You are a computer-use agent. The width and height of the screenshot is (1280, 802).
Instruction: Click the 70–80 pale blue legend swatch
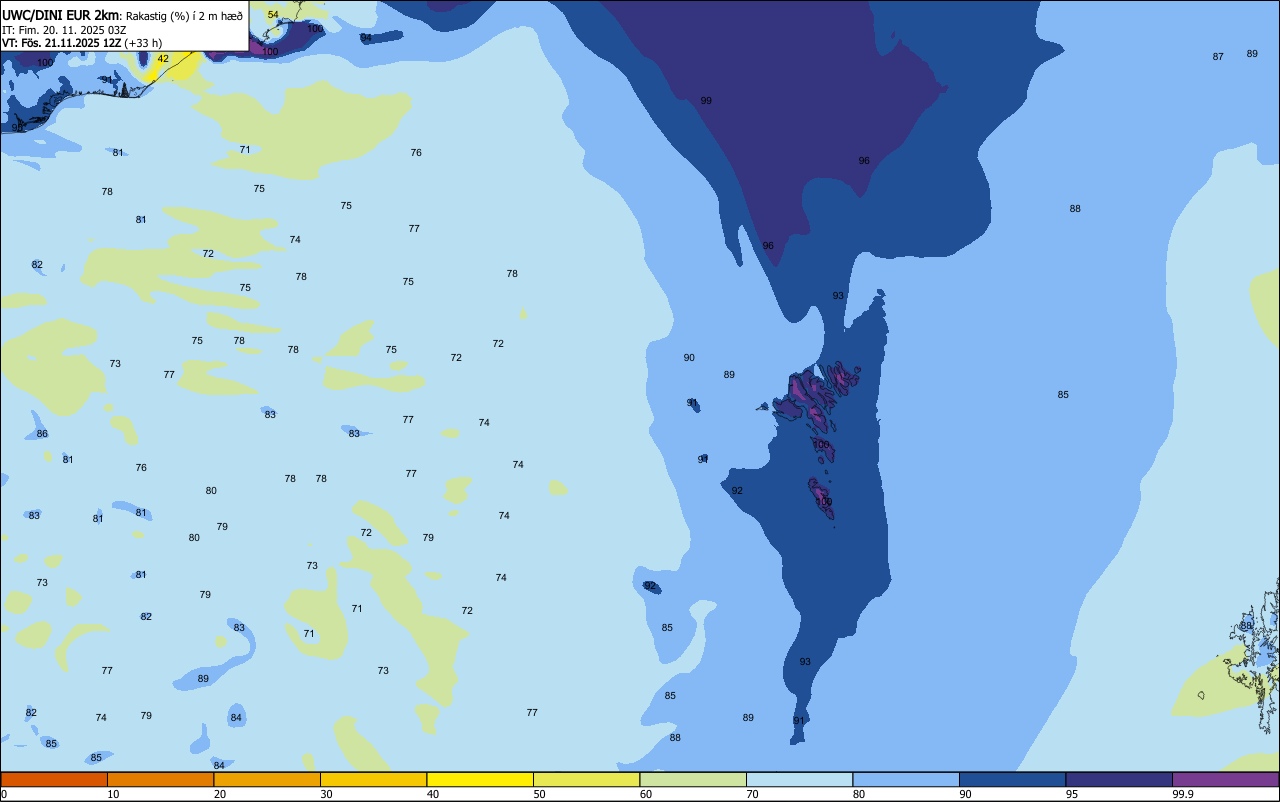point(799,779)
